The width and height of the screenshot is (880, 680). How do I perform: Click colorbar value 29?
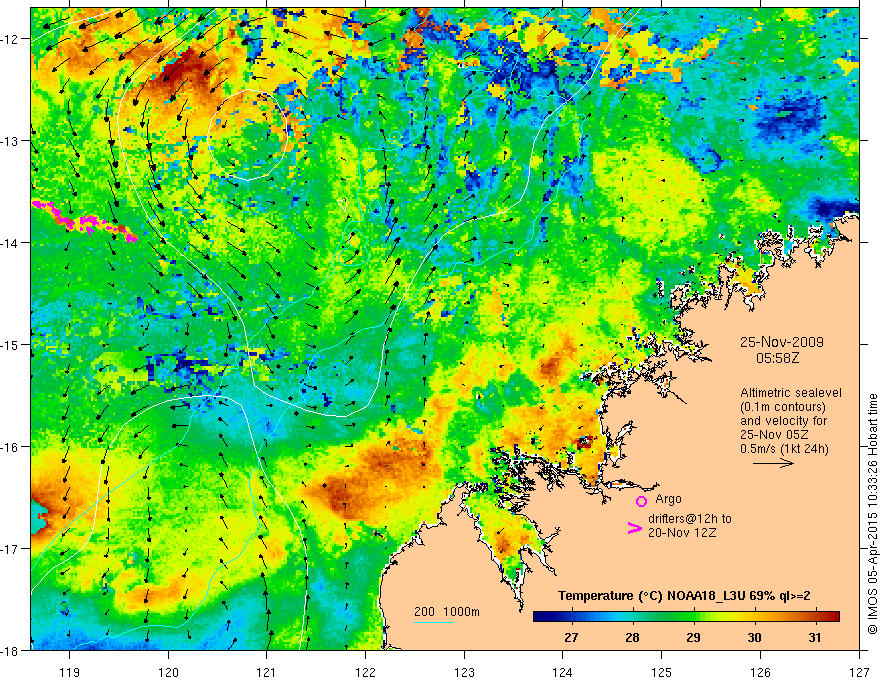693,637
